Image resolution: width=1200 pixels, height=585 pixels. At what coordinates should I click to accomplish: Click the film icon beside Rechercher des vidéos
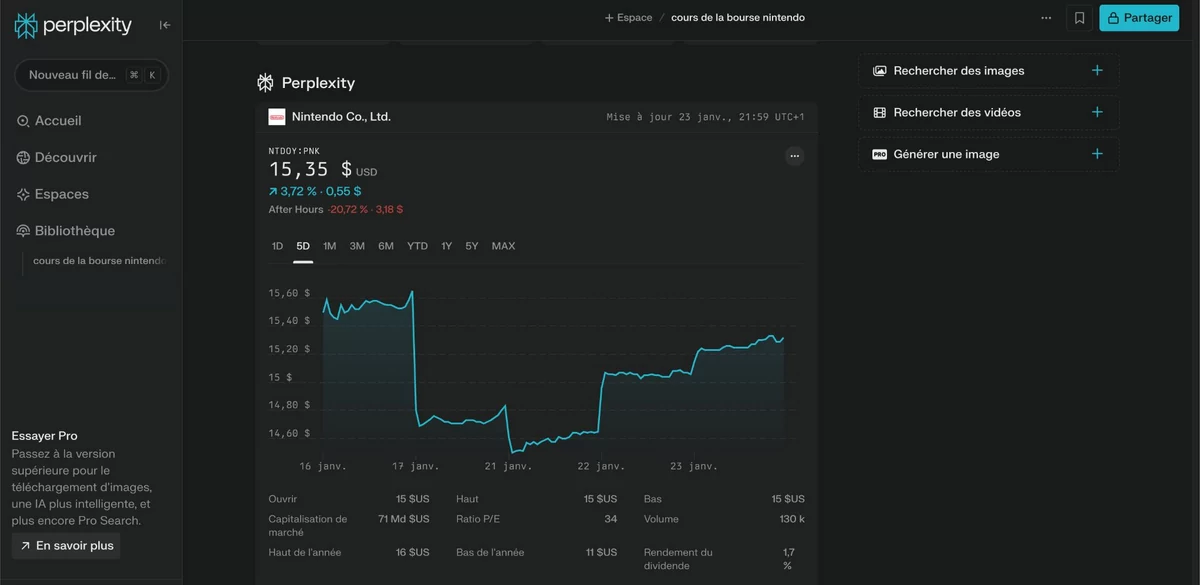[x=880, y=113]
